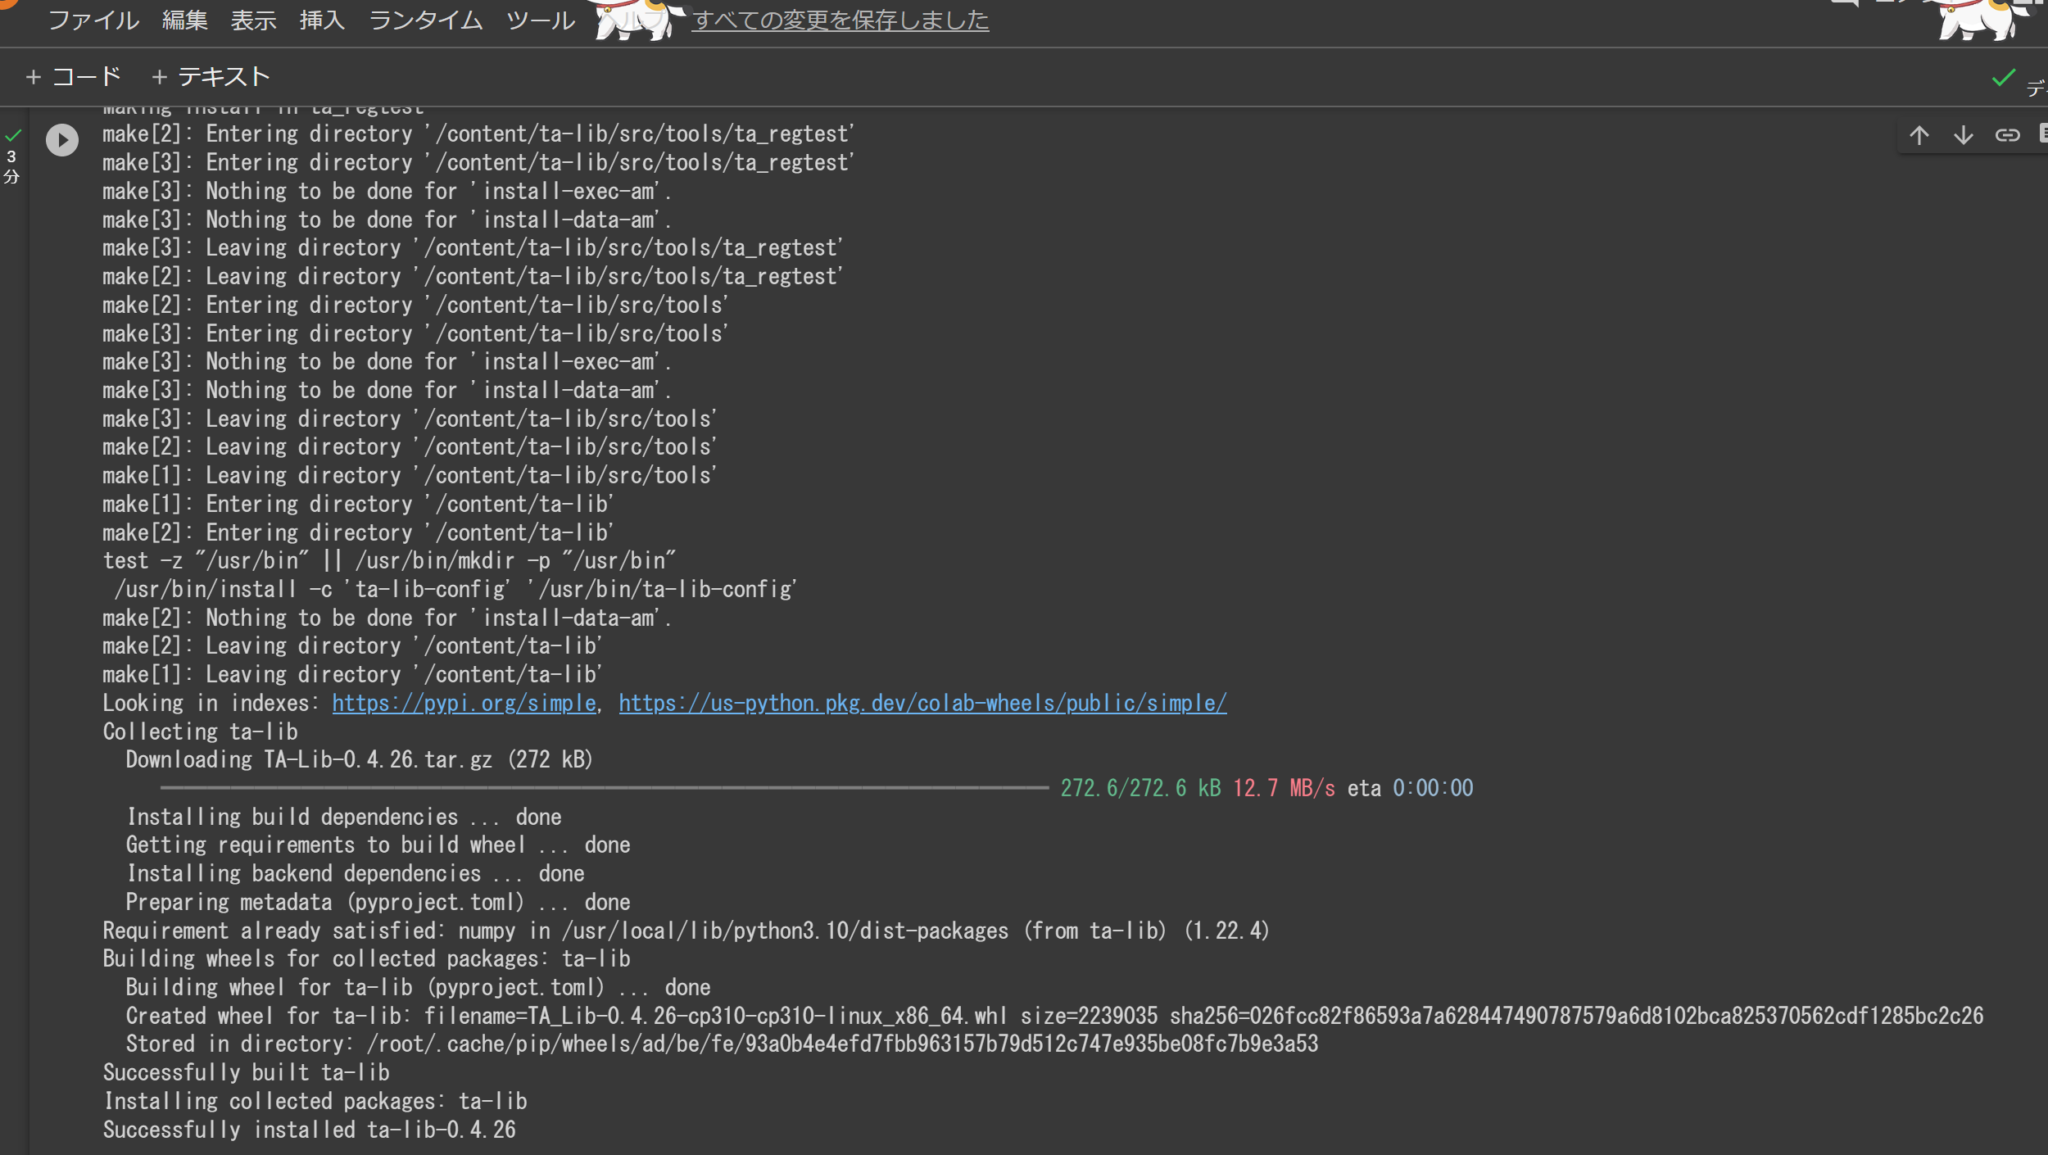Select make[2] Entering directory '/content/ta-lib' line
Screen dimensions: 2048x1155
click(x=358, y=532)
